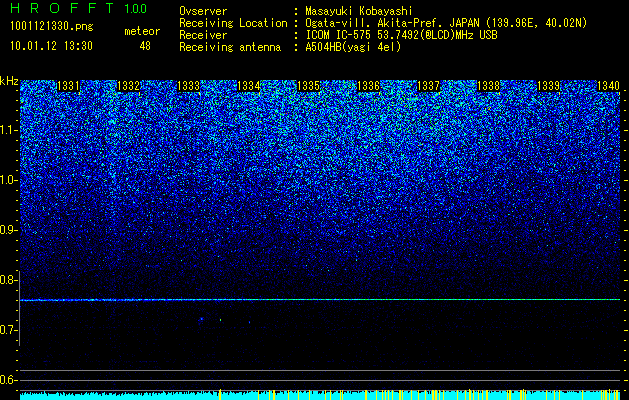
Task: Click the 1338 time marker
Action: [x=489, y=86]
